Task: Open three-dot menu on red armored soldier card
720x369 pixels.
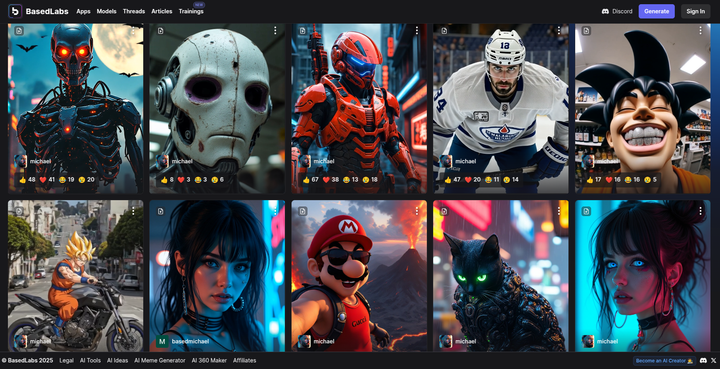Action: tap(417, 30)
